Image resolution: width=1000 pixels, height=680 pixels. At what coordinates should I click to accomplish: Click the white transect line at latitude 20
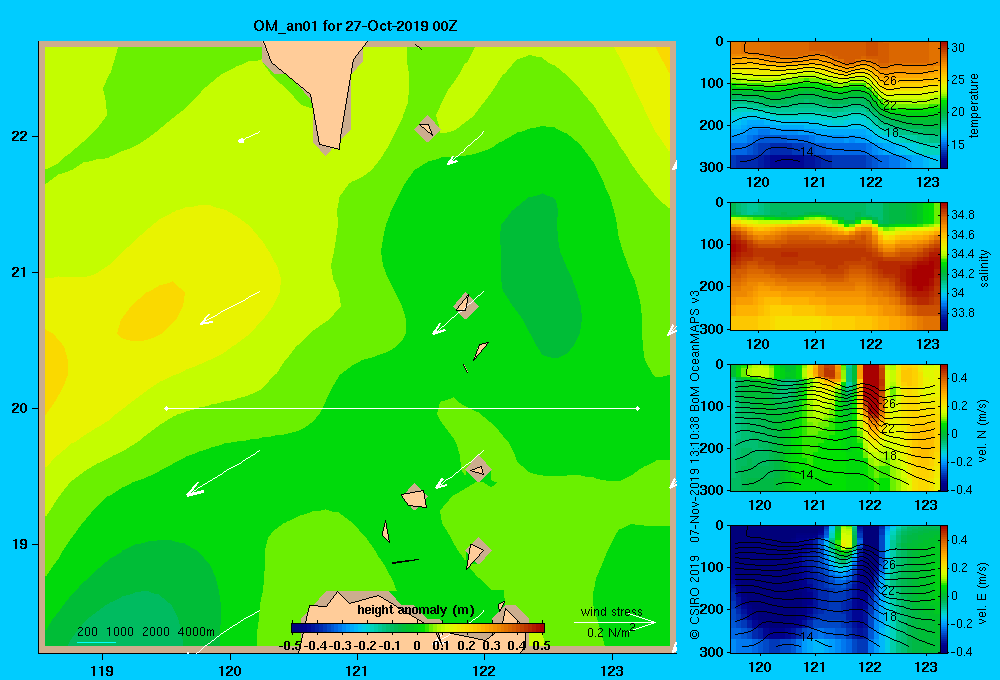402,408
